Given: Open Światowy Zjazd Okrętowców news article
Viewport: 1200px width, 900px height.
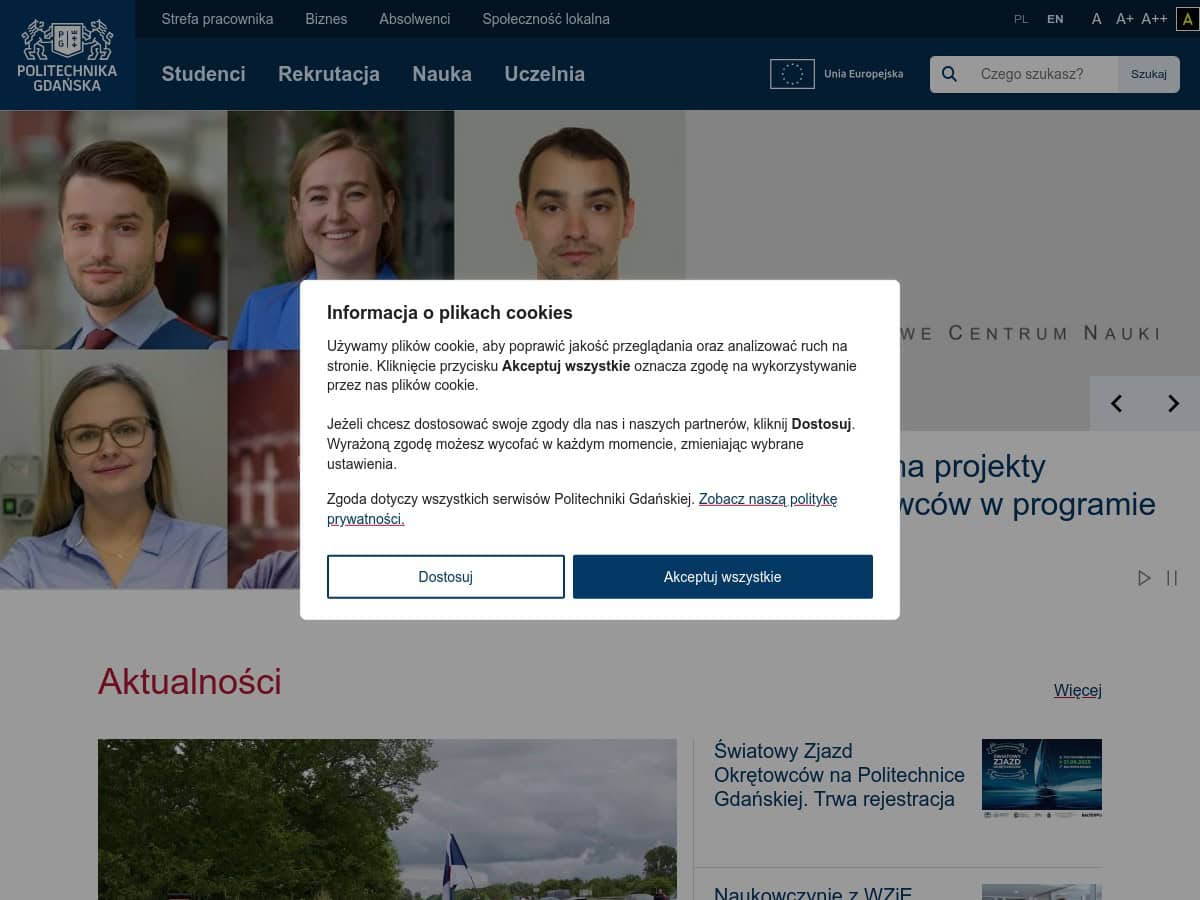Looking at the screenshot, I should pyautogui.click(x=839, y=775).
